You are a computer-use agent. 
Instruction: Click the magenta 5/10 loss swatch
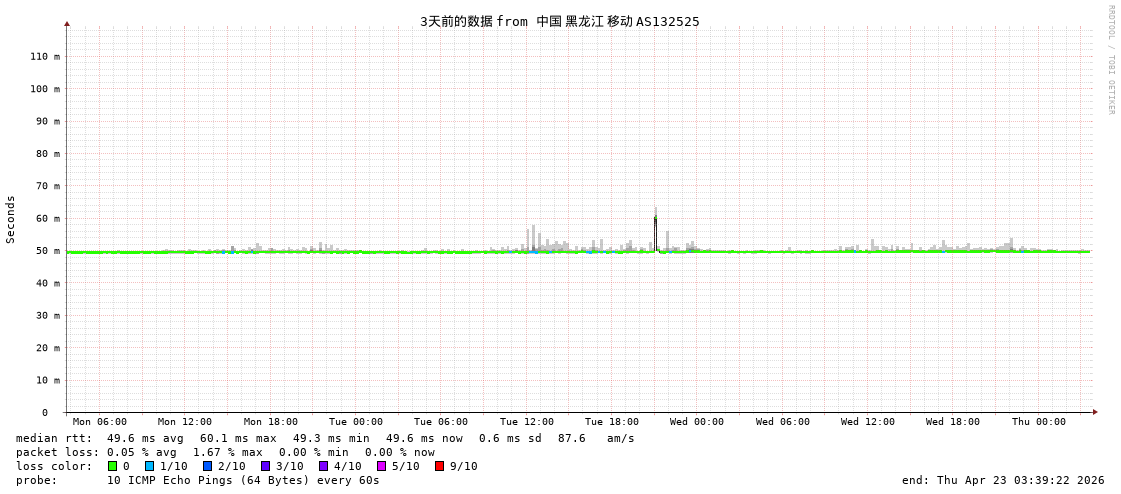tap(381, 466)
